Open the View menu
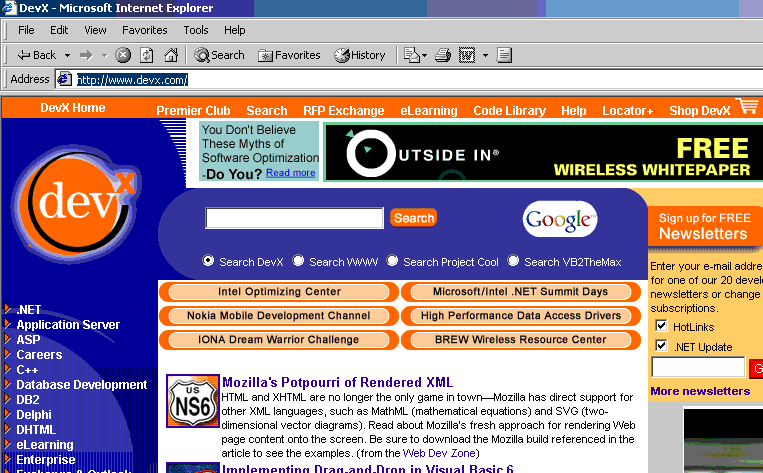Image resolution: width=763 pixels, height=473 pixels. coord(95,30)
